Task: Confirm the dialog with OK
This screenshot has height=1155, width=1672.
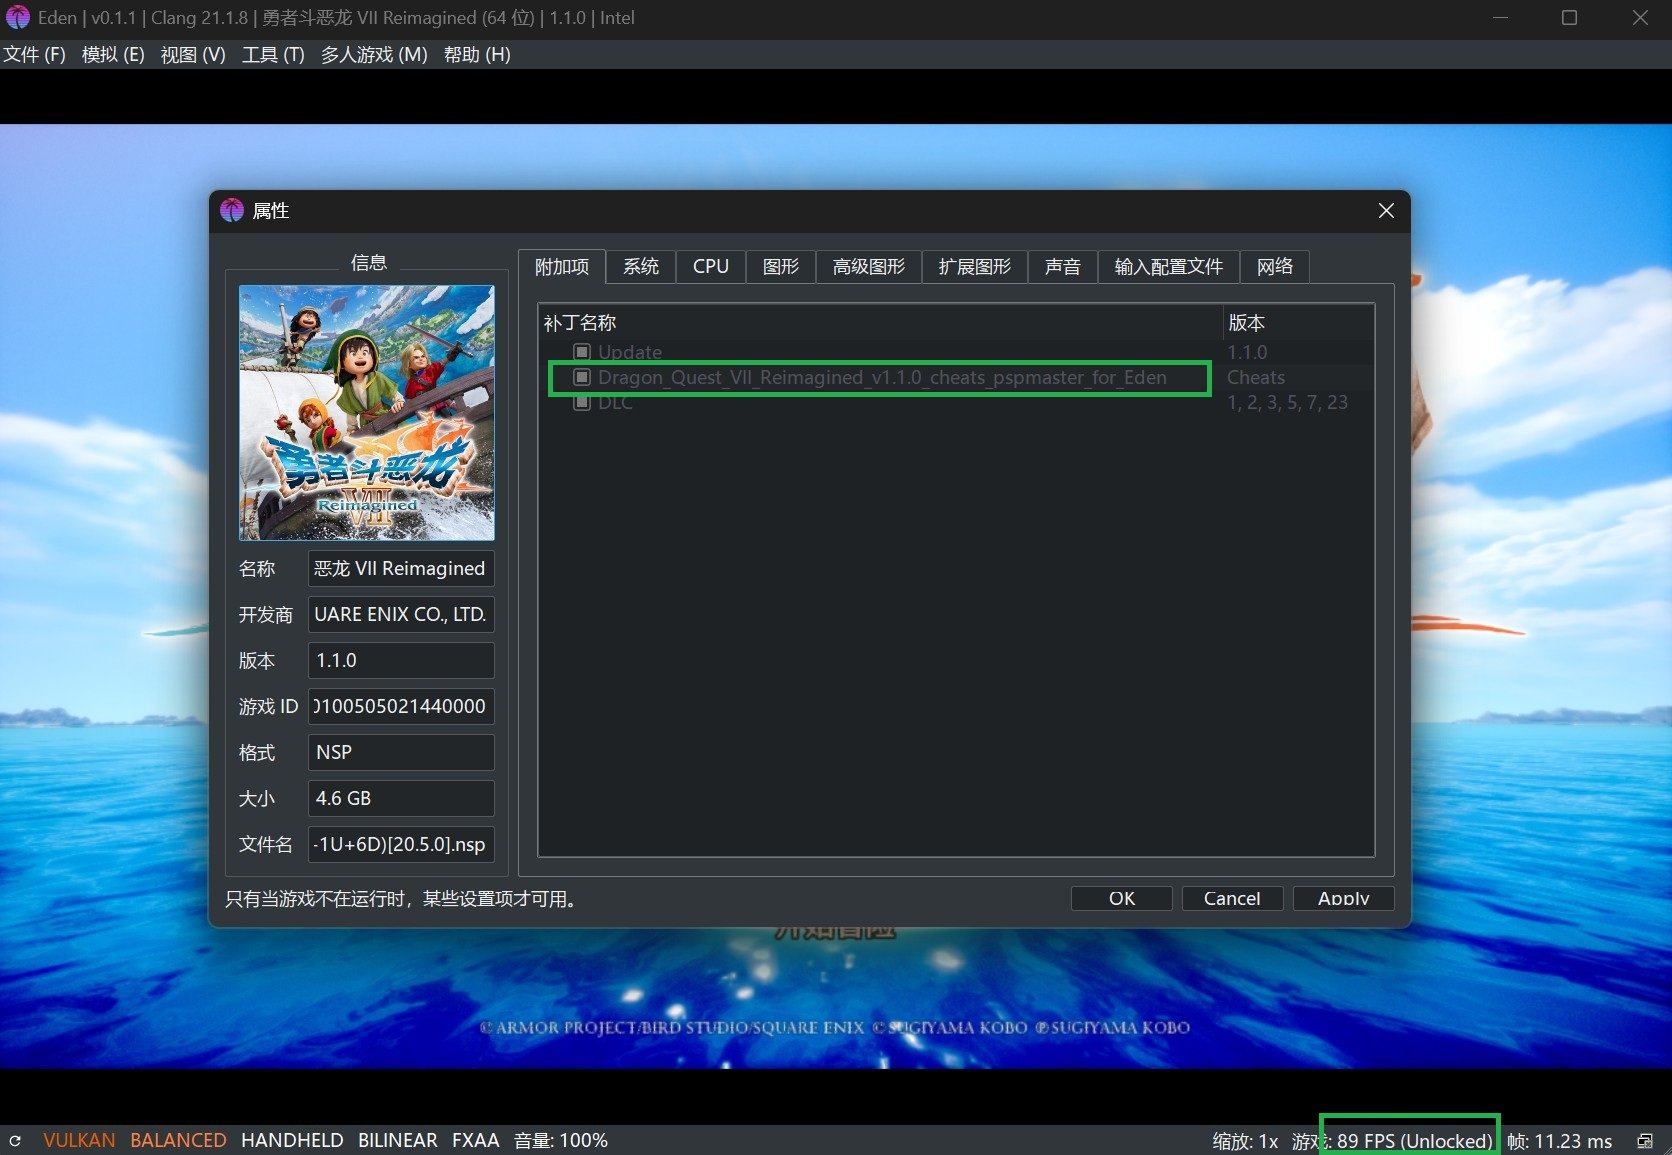Action: coord(1122,898)
